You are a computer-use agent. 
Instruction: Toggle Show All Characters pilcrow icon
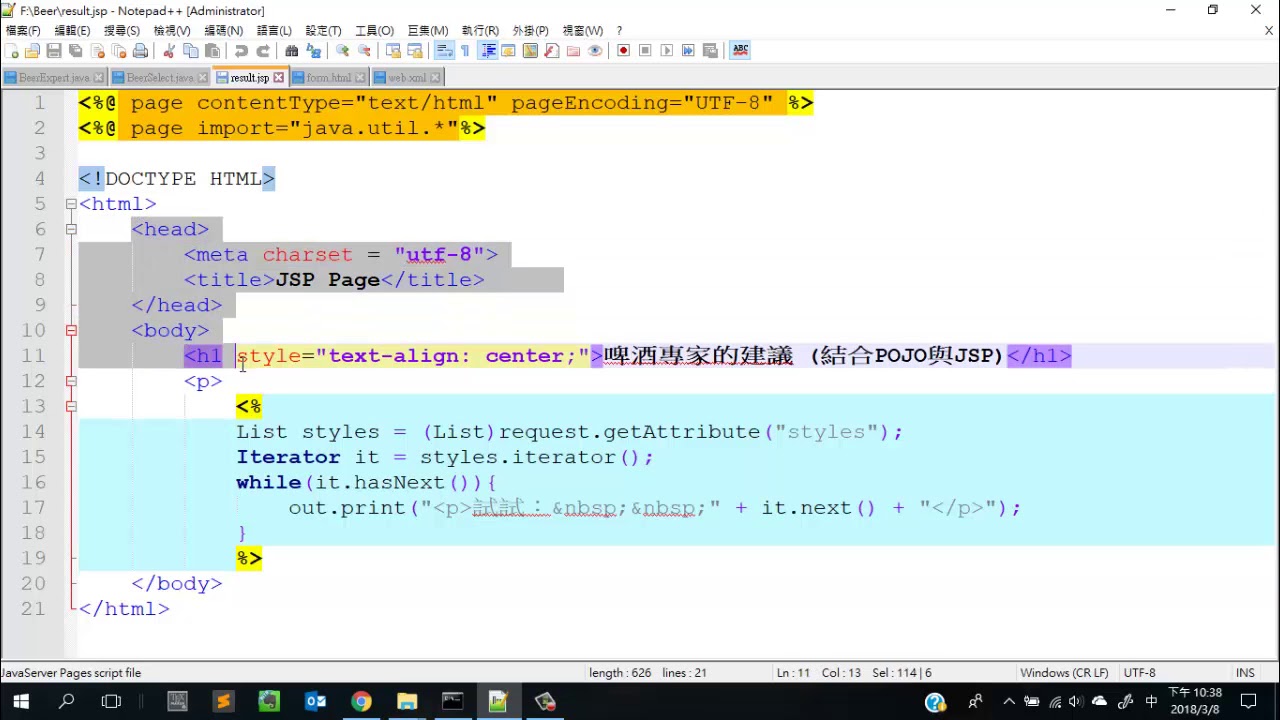tap(465, 50)
